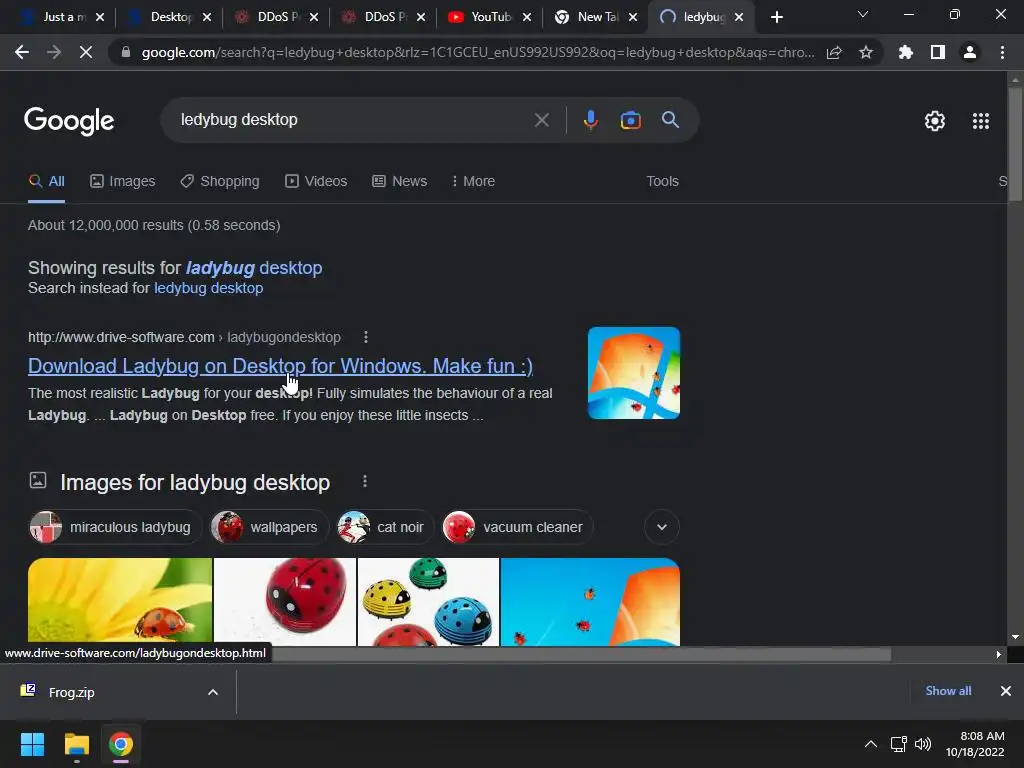Image resolution: width=1024 pixels, height=768 pixels.
Task: Open the clock and date panel
Action: 975,744
